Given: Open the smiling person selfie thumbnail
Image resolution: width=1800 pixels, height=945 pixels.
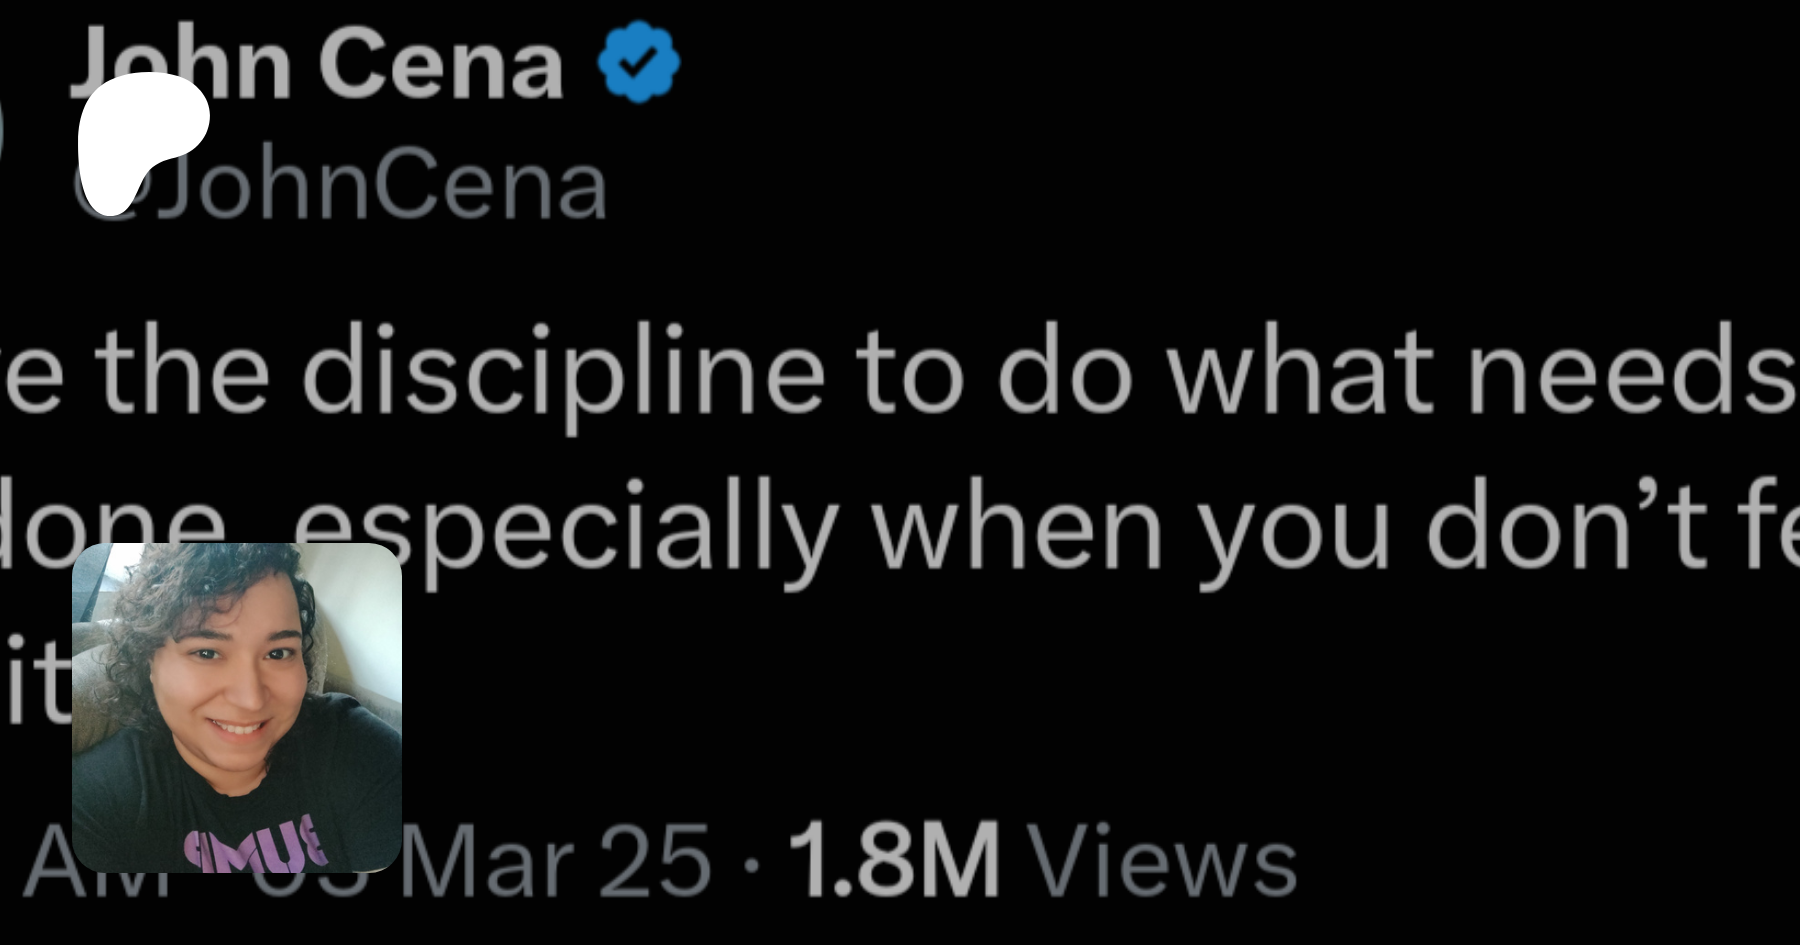Looking at the screenshot, I should coord(237,707).
